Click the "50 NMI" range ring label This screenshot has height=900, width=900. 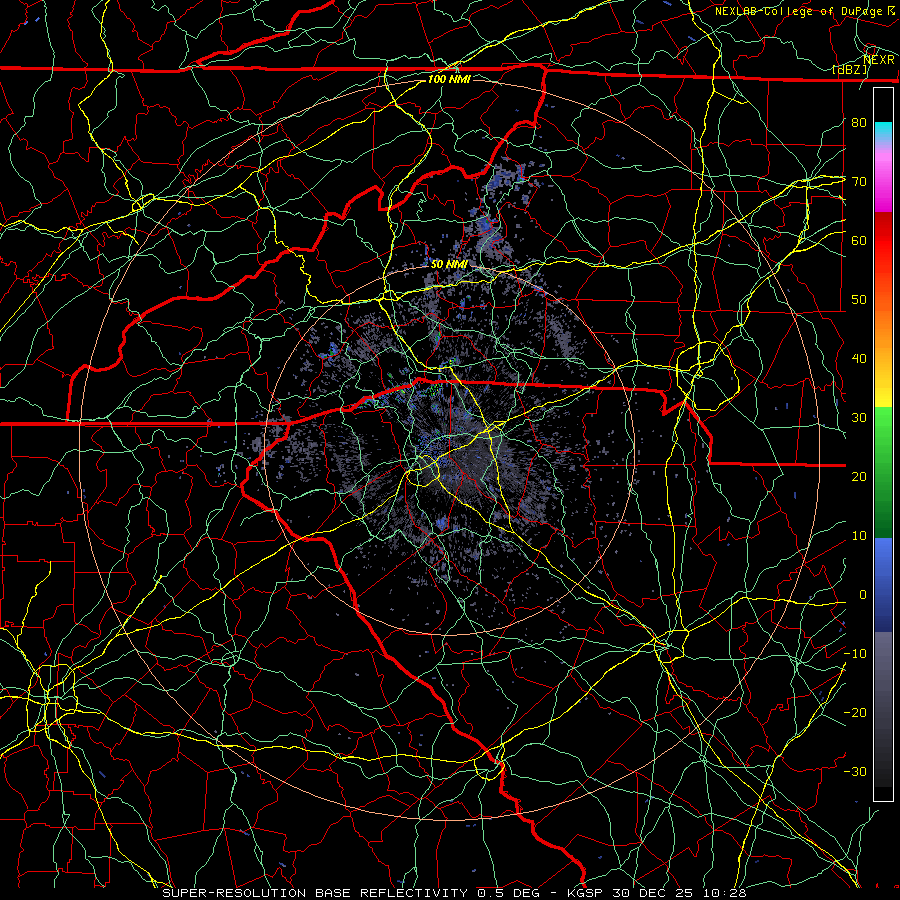(449, 265)
